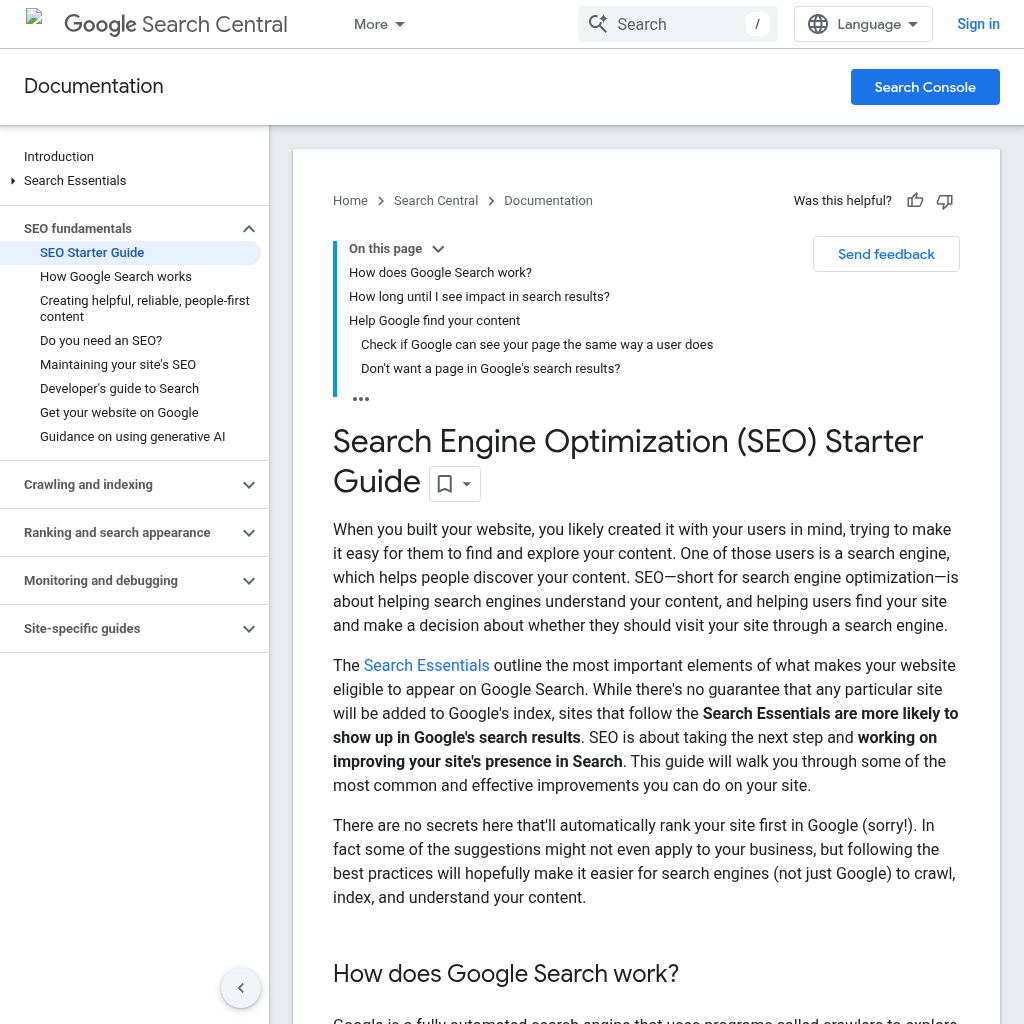The image size is (1024, 1024).
Task: Click the bookmark icon near the page title
Action: coord(446,483)
